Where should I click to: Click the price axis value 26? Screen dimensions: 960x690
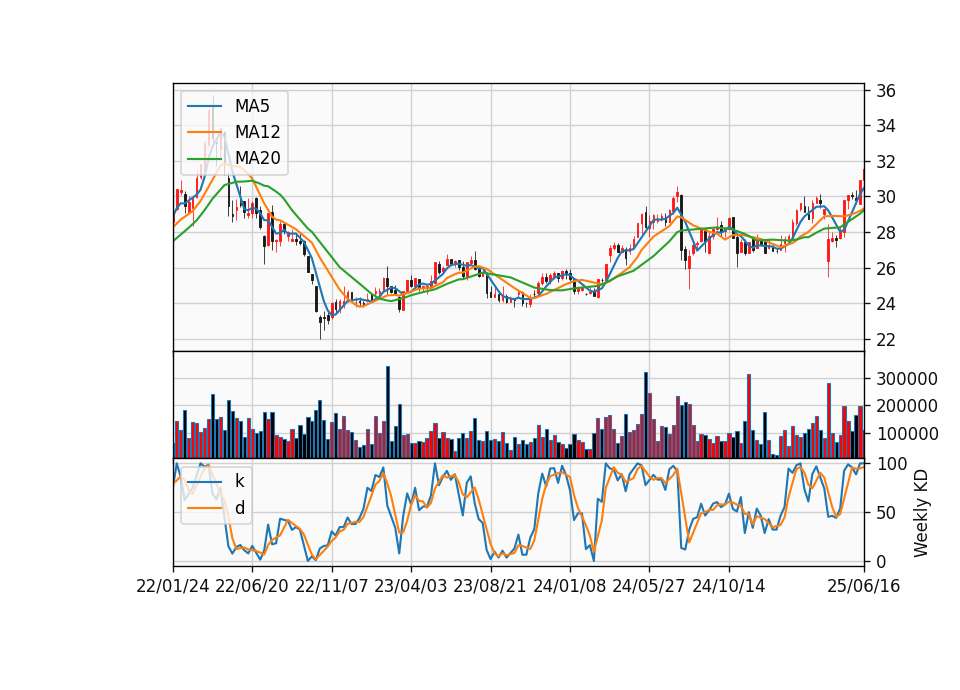885,269
